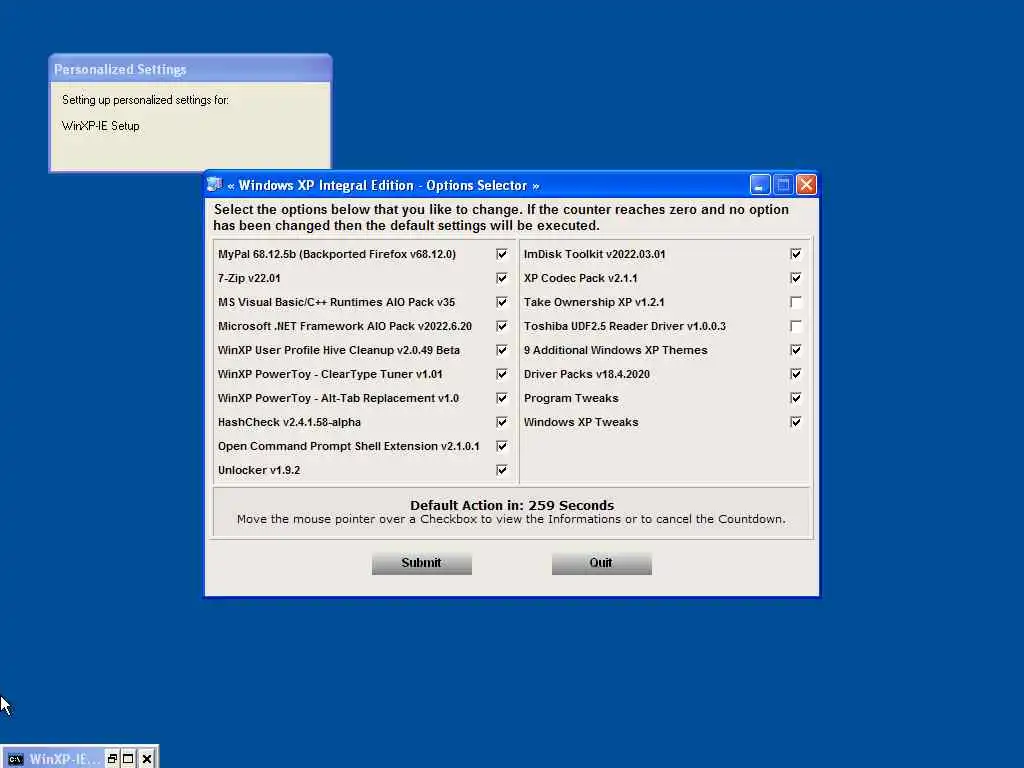Maximize the Options Selector window
1024x768 pixels.
click(783, 185)
